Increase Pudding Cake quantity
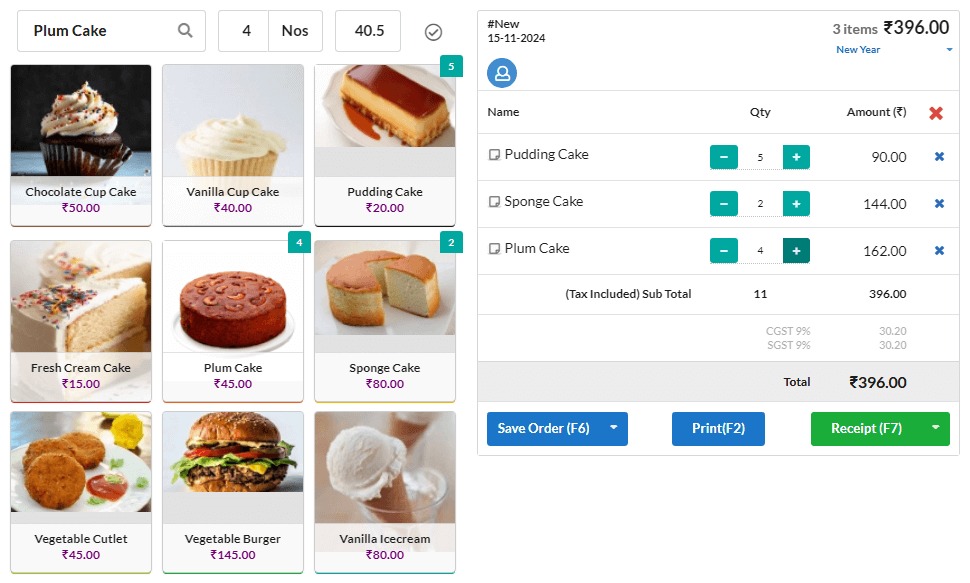The height and width of the screenshot is (583, 970). [x=796, y=157]
